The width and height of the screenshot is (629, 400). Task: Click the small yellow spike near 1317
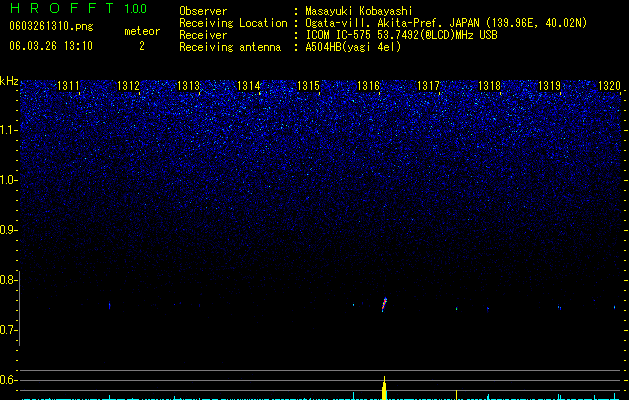(x=457, y=394)
